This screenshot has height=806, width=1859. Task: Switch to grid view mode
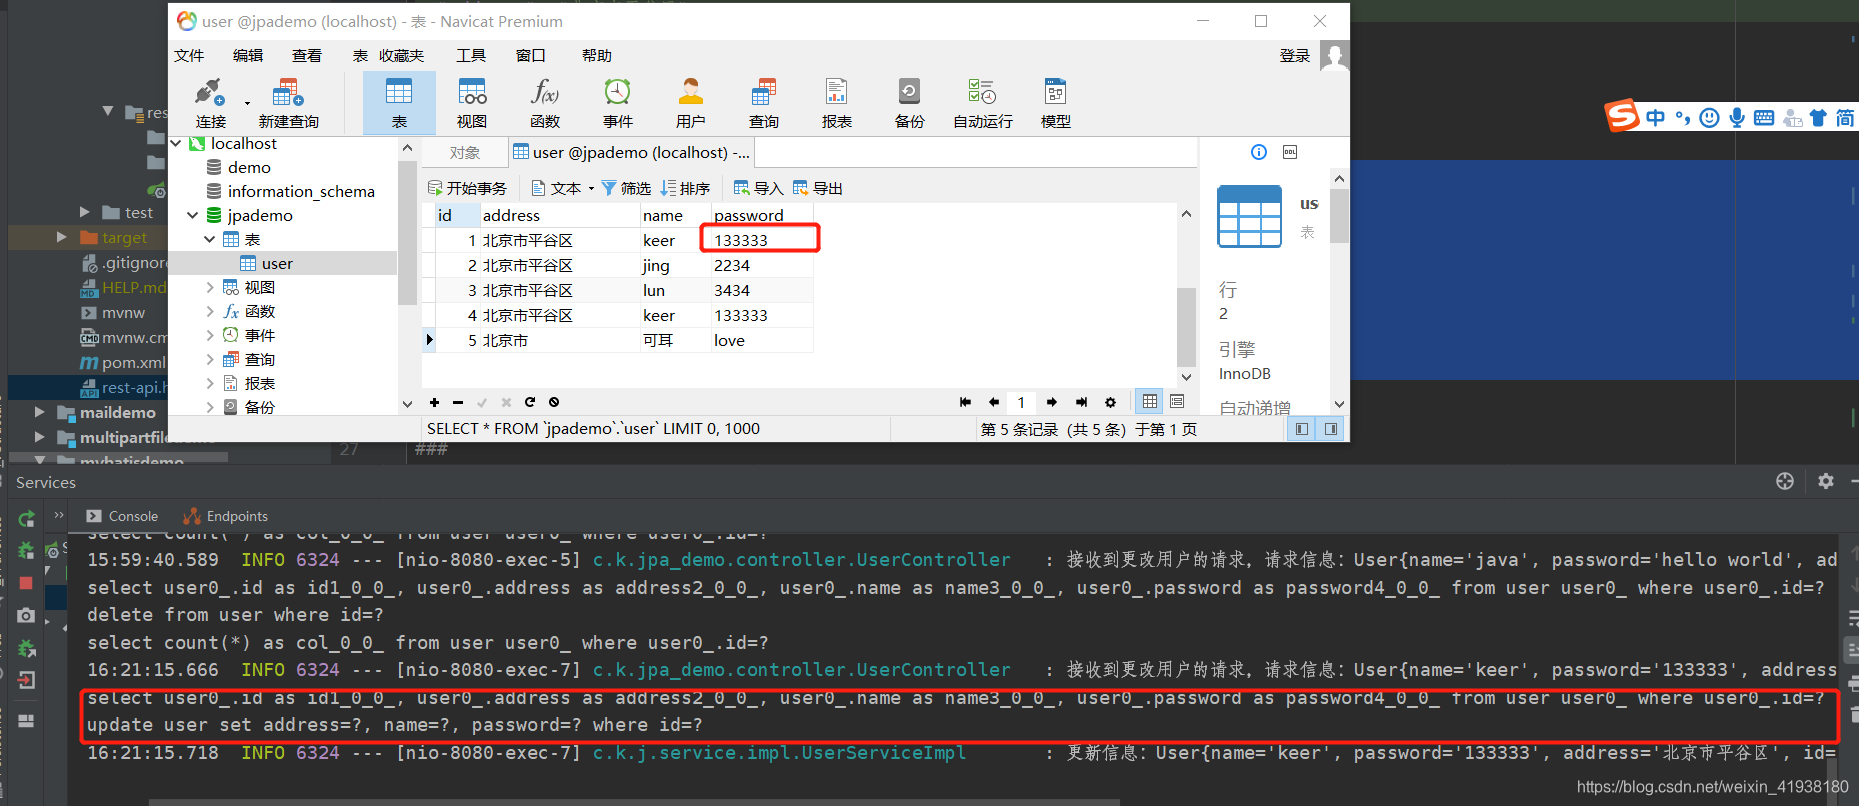coord(1150,401)
